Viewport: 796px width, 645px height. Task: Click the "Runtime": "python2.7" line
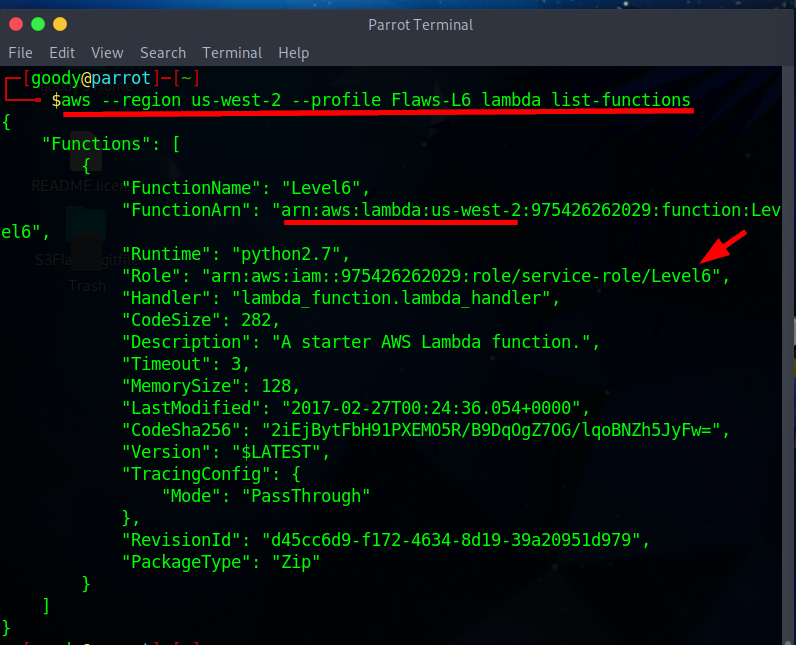tap(236, 254)
